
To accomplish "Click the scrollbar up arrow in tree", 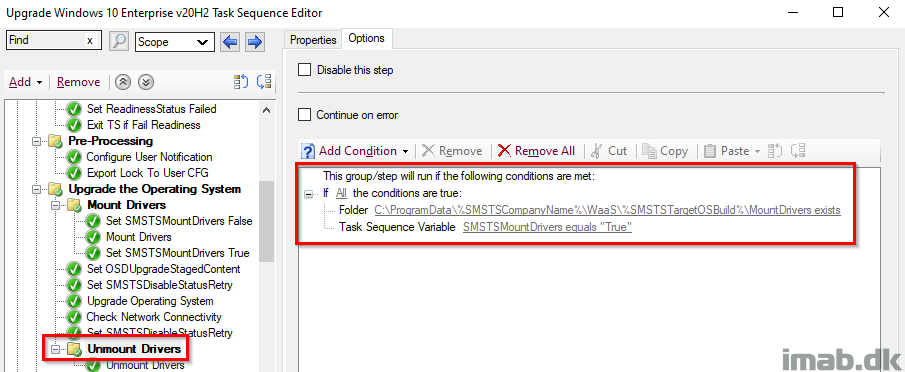I will click(266, 110).
